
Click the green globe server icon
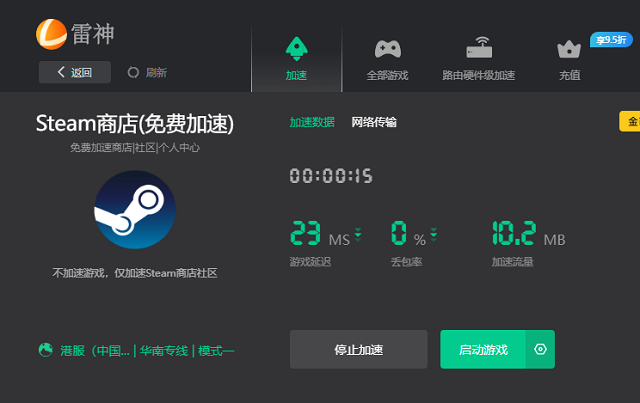(x=46, y=350)
